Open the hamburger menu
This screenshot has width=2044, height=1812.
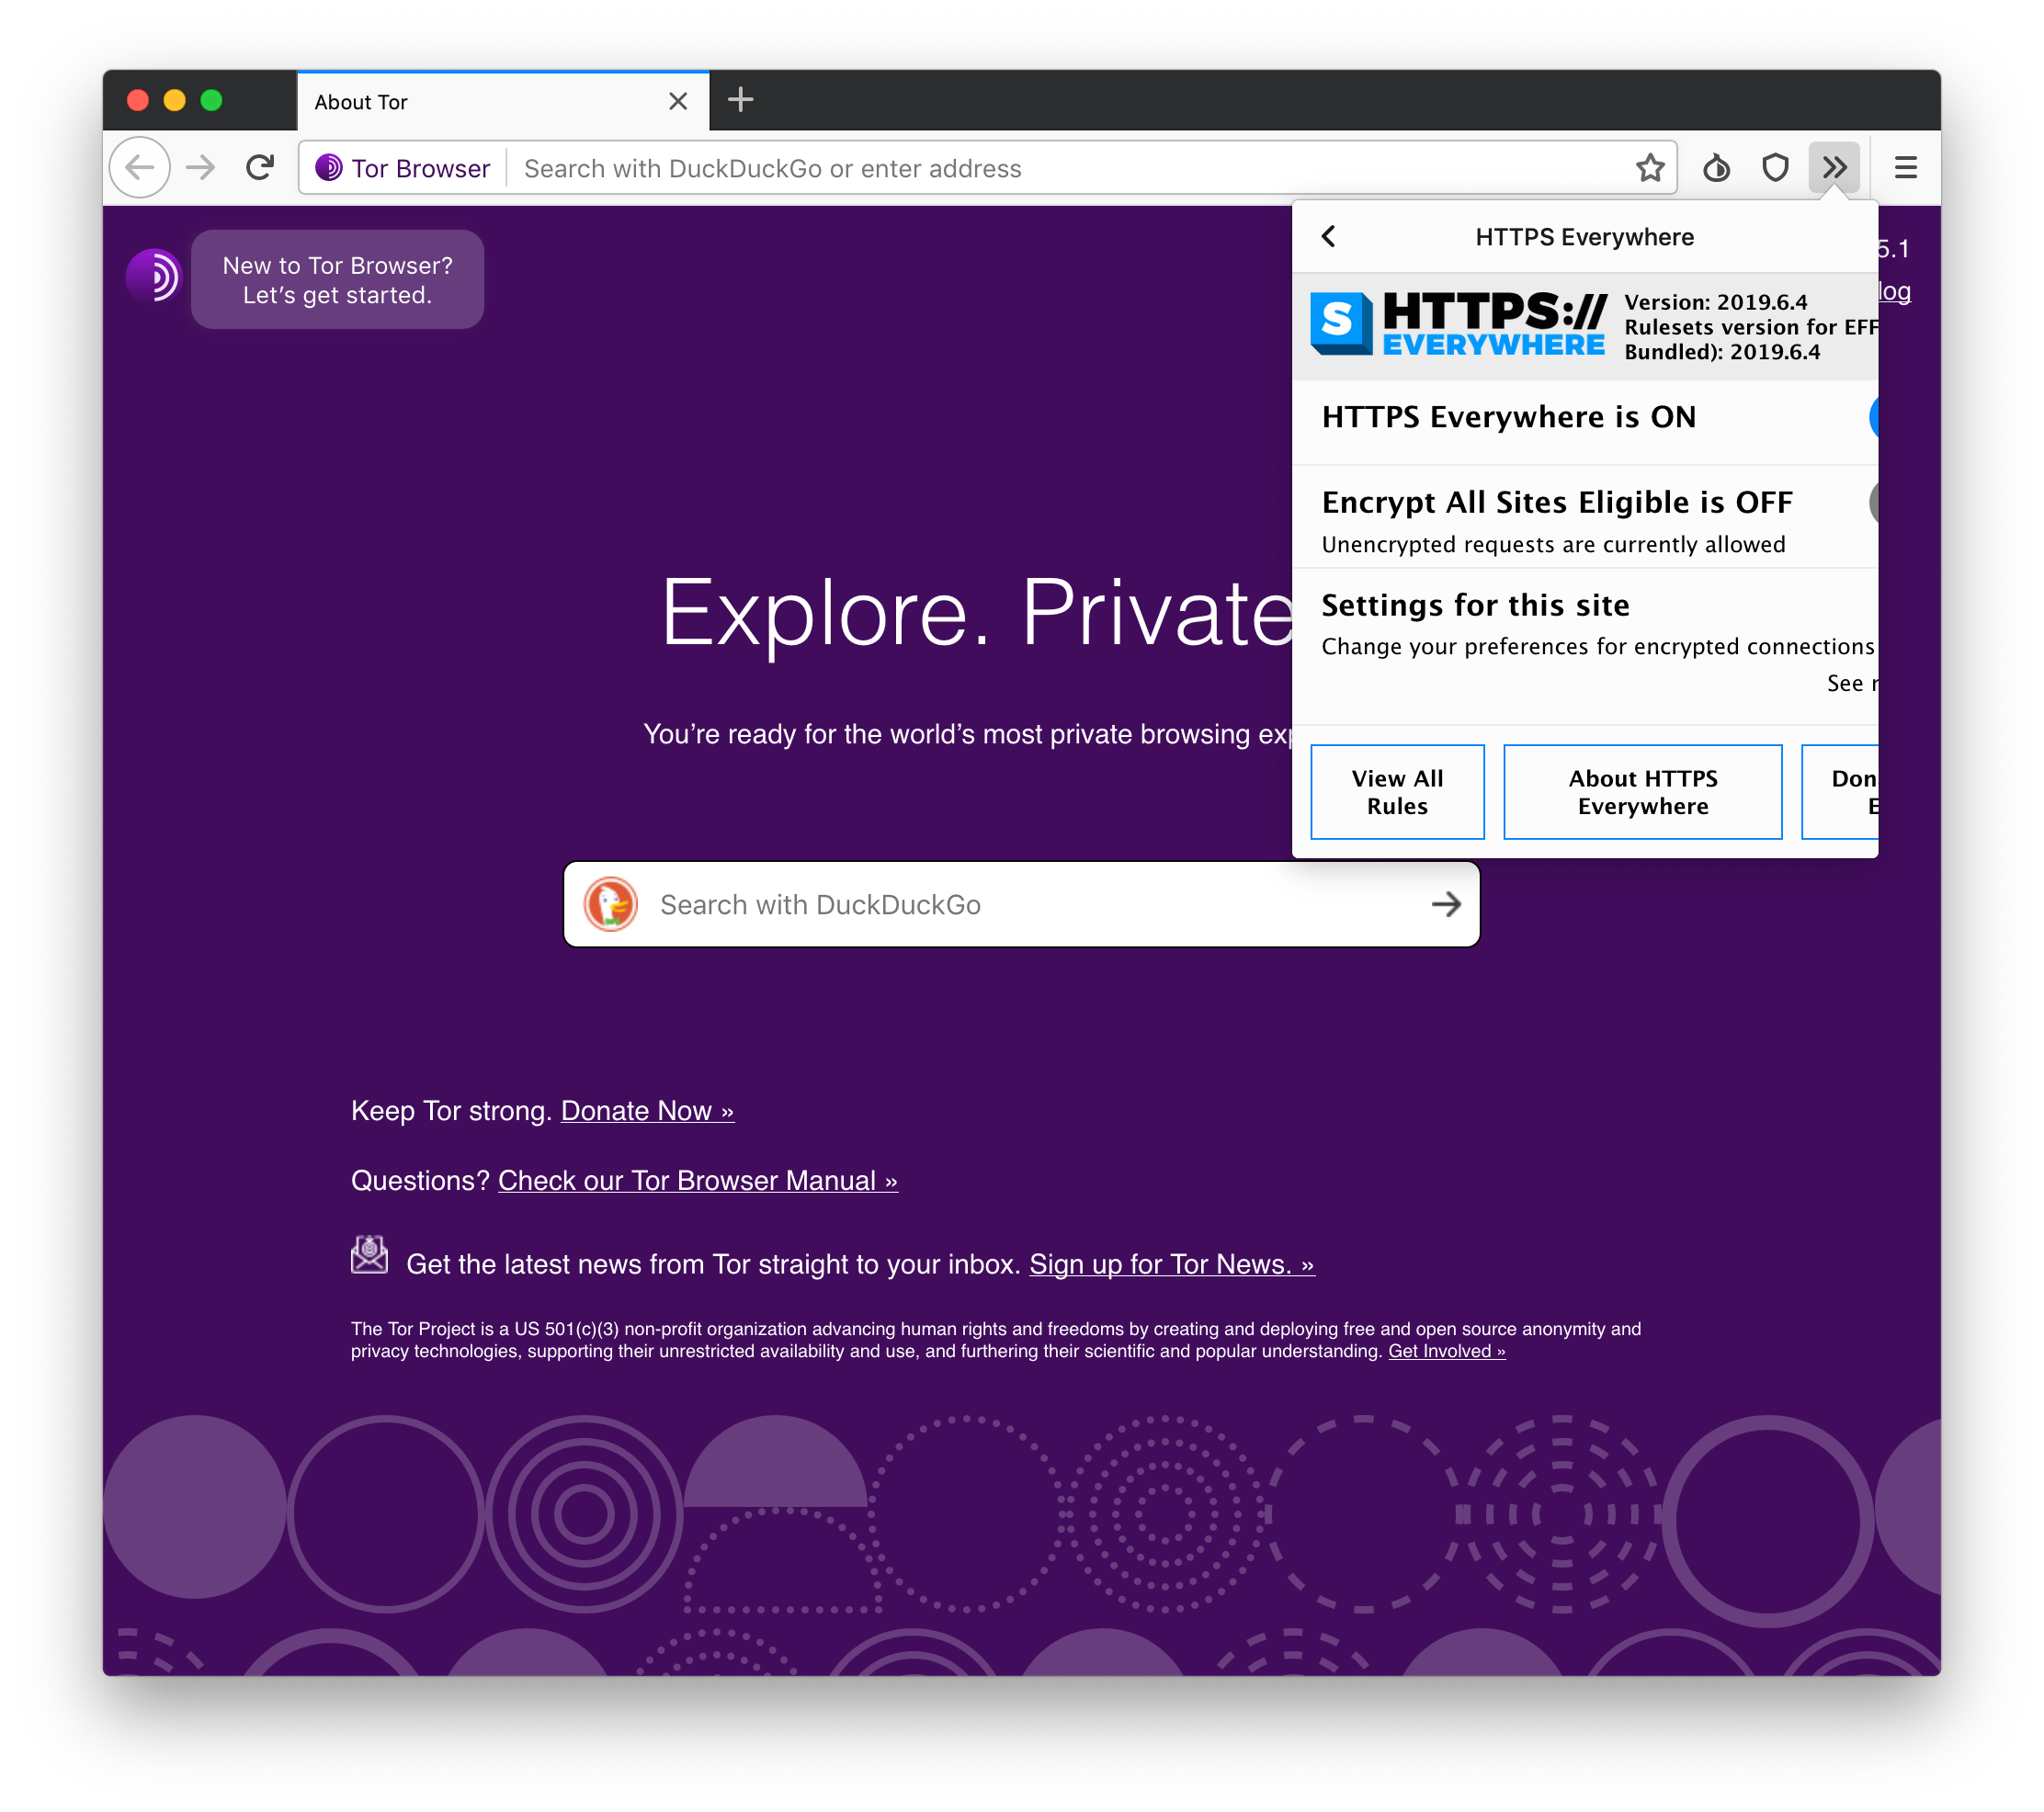pos(1905,168)
